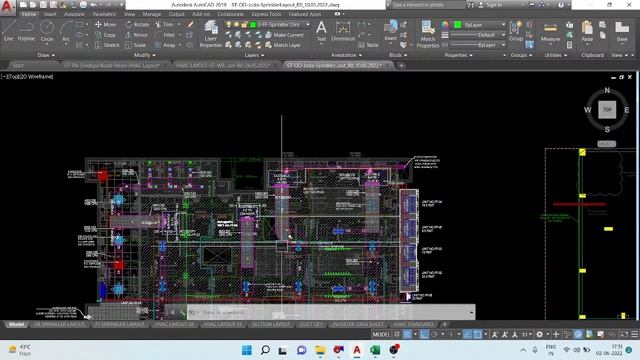Select the Line drawing tool

click(x=9, y=31)
